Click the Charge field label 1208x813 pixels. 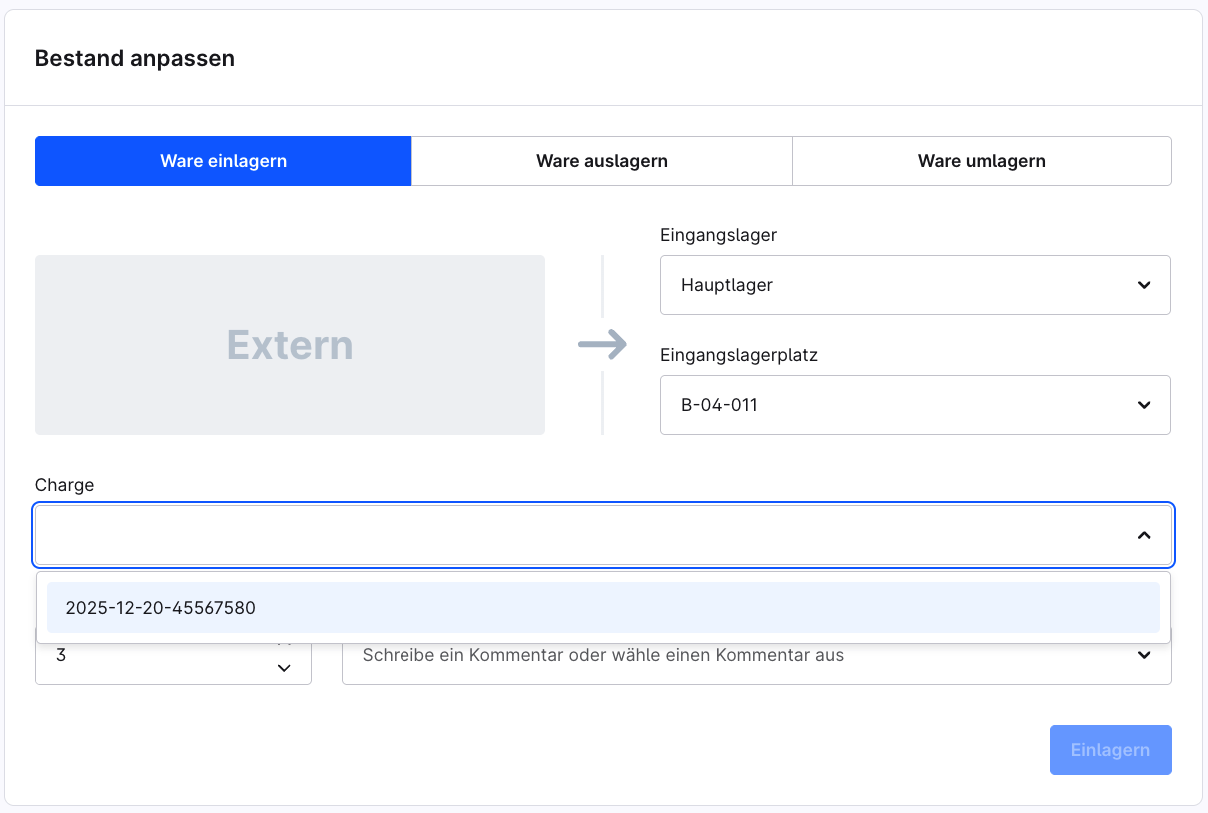(x=64, y=485)
